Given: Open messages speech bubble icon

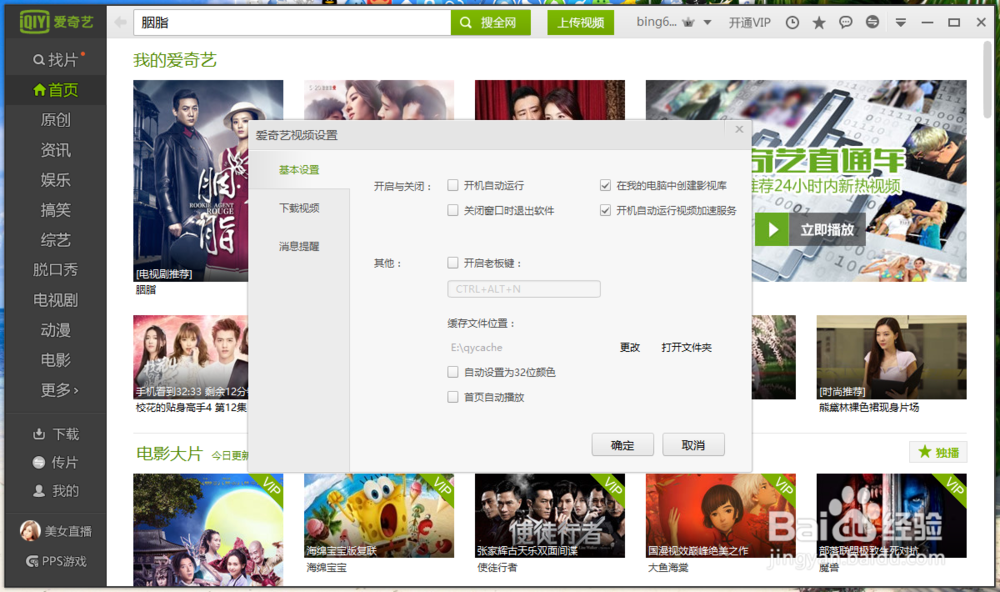Looking at the screenshot, I should (x=846, y=23).
